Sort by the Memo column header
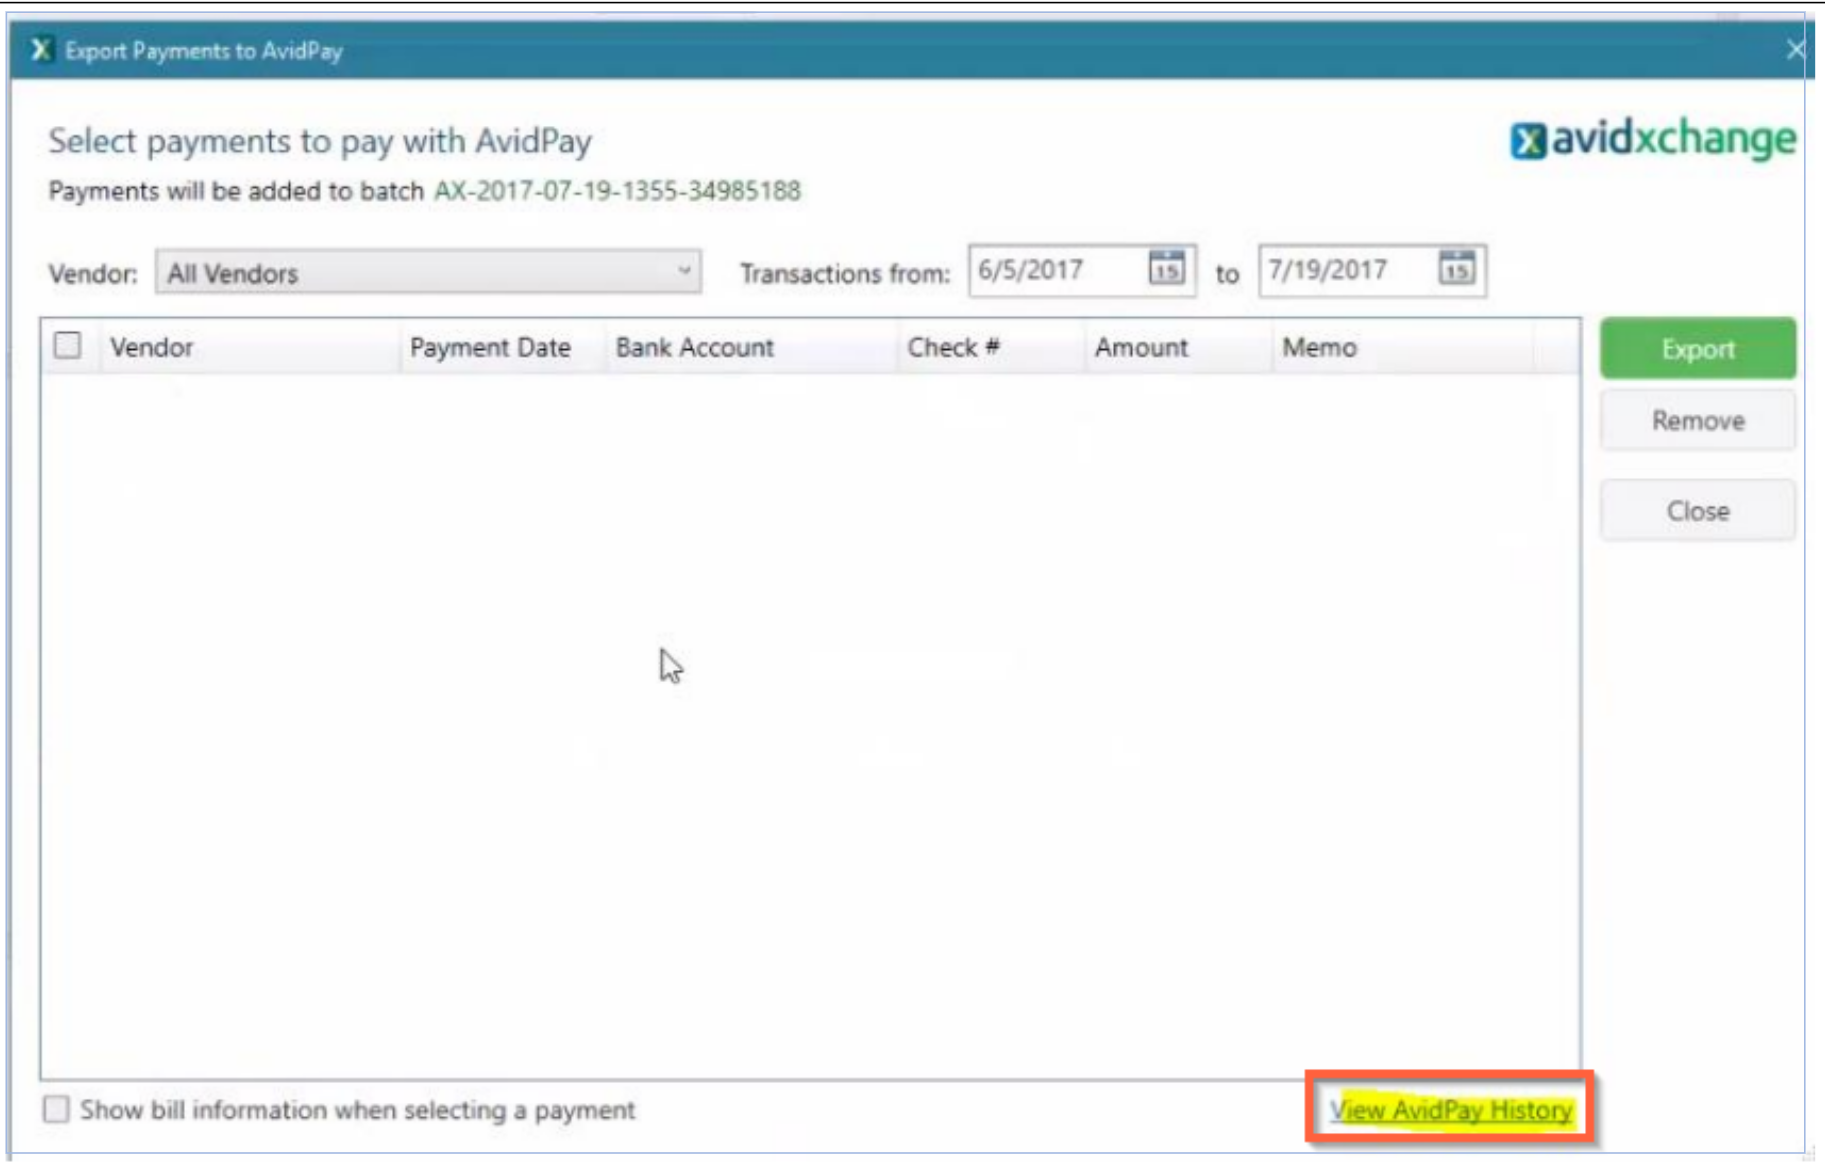This screenshot has width=1825, height=1168. [1319, 347]
